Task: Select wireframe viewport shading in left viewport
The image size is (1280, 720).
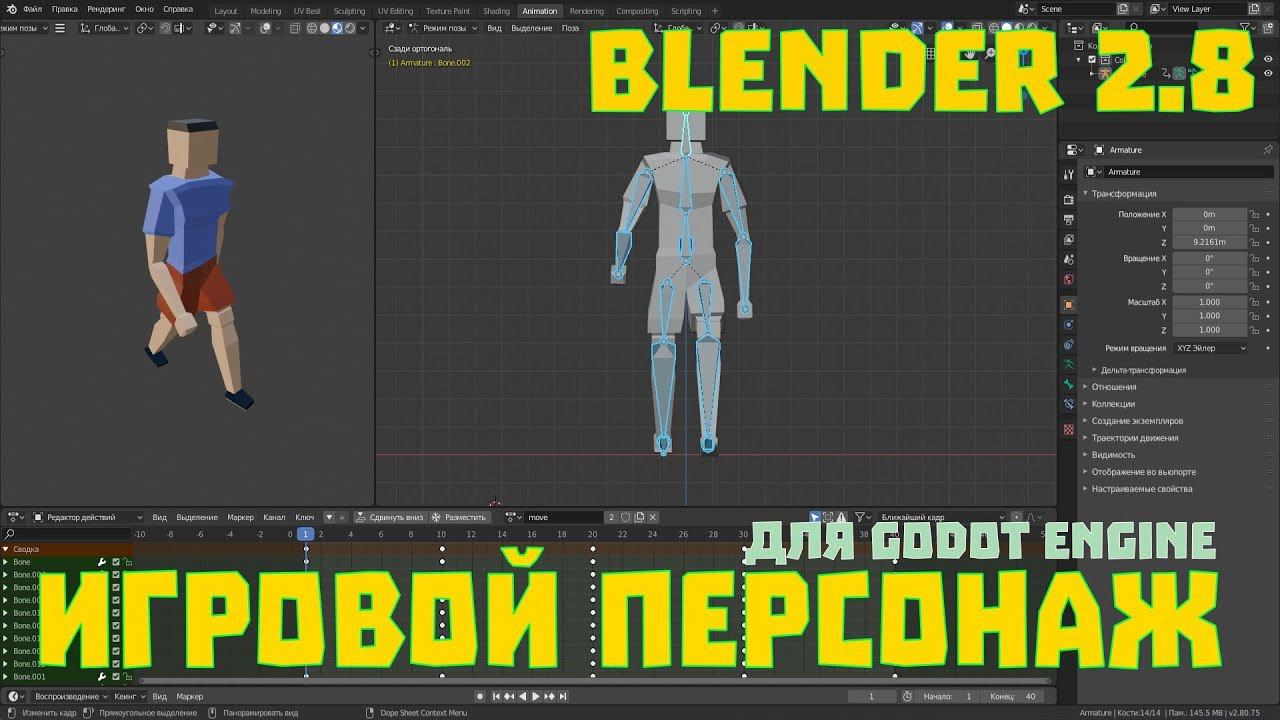Action: coord(313,28)
